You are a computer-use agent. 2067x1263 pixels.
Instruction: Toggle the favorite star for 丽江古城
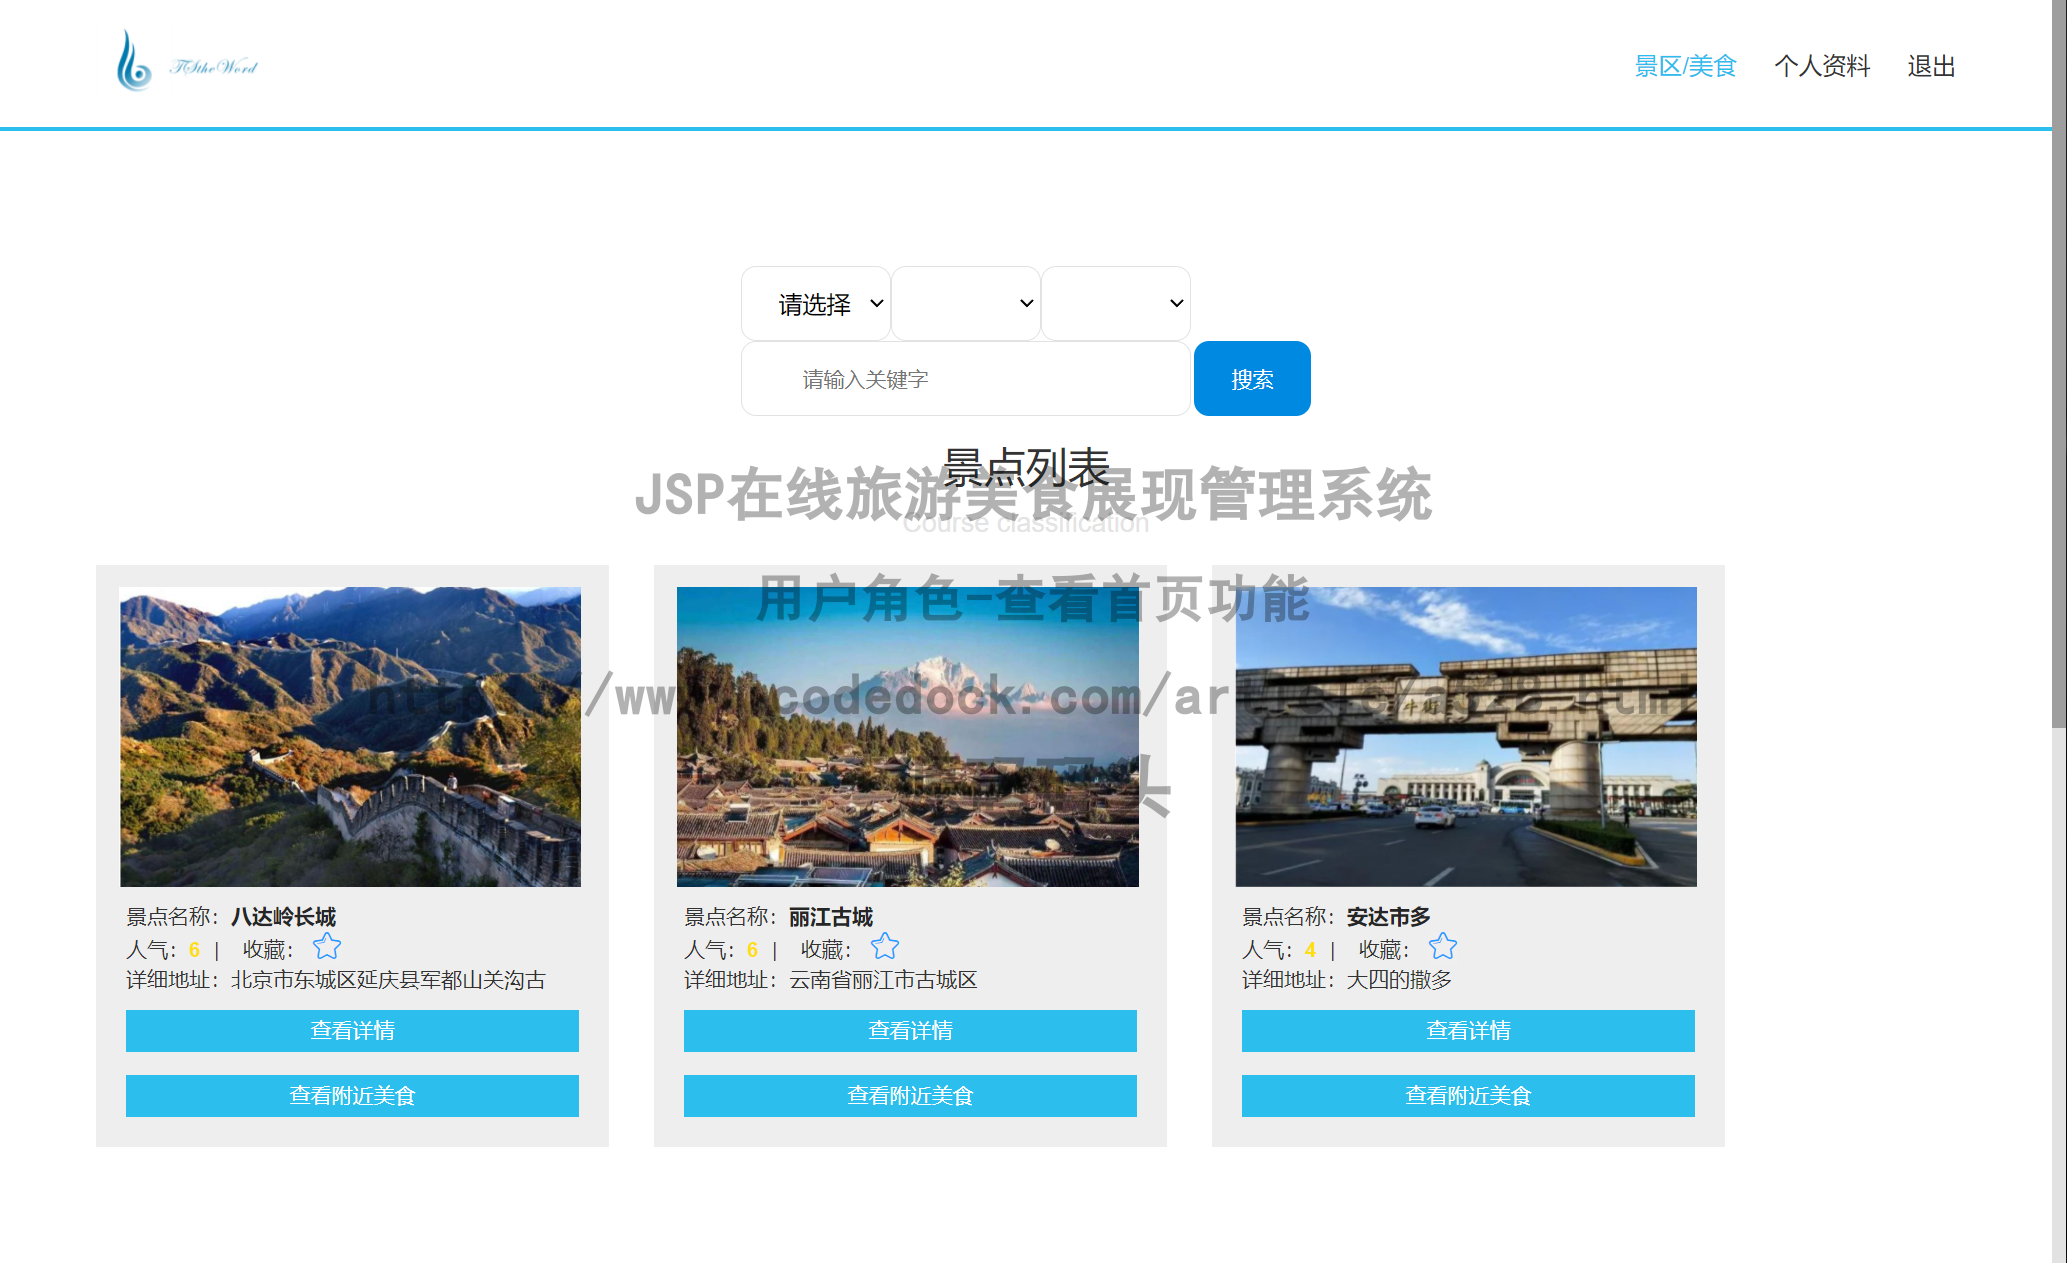tap(884, 946)
